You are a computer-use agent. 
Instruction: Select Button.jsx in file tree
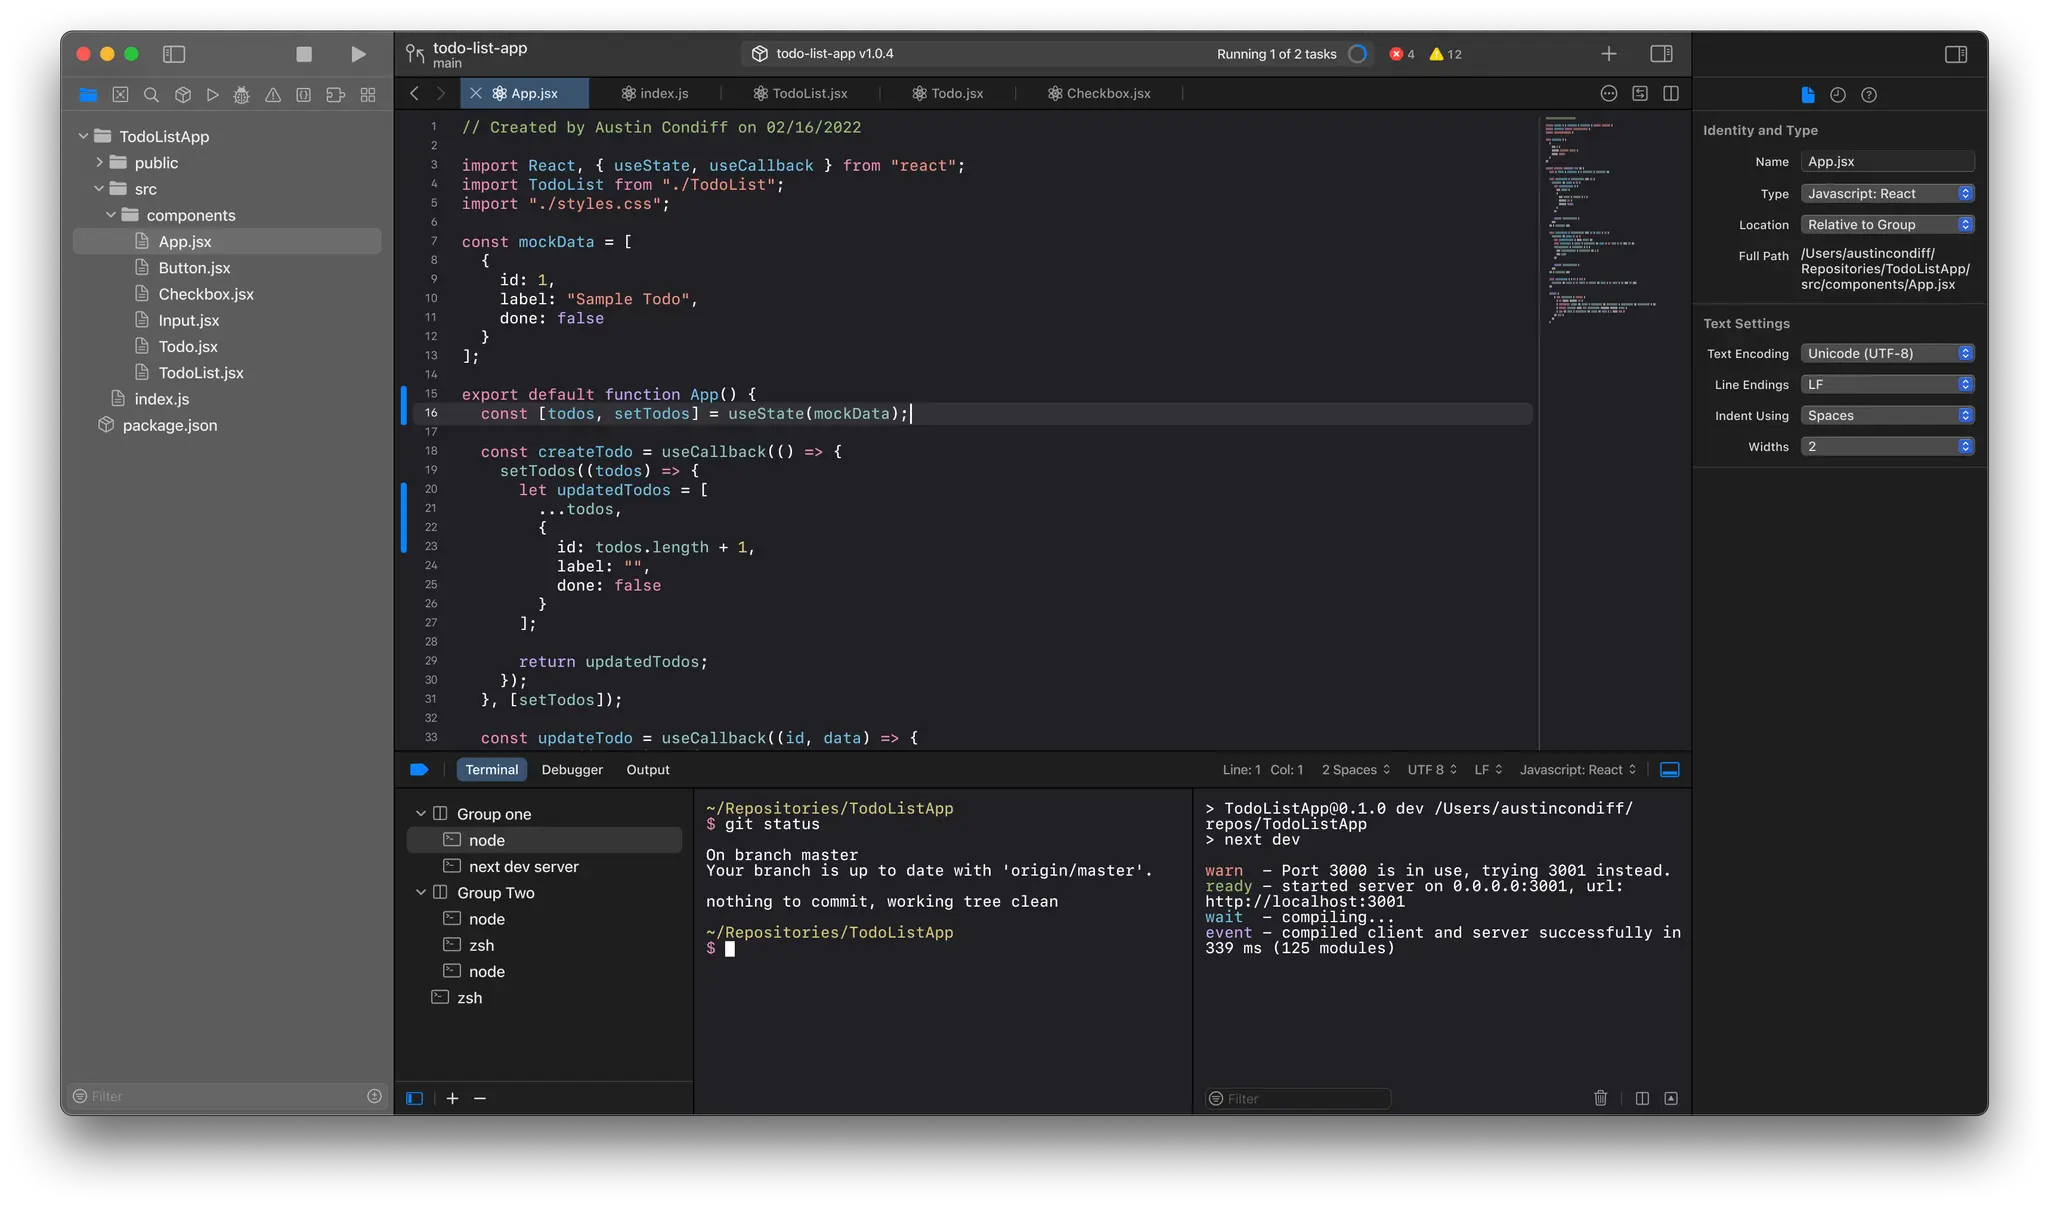[194, 268]
